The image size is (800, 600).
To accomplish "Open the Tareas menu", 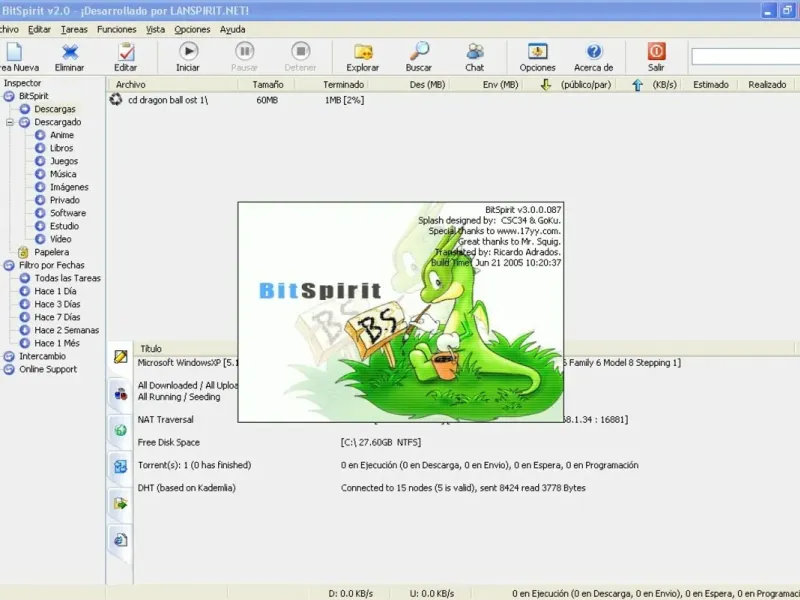I will point(74,30).
